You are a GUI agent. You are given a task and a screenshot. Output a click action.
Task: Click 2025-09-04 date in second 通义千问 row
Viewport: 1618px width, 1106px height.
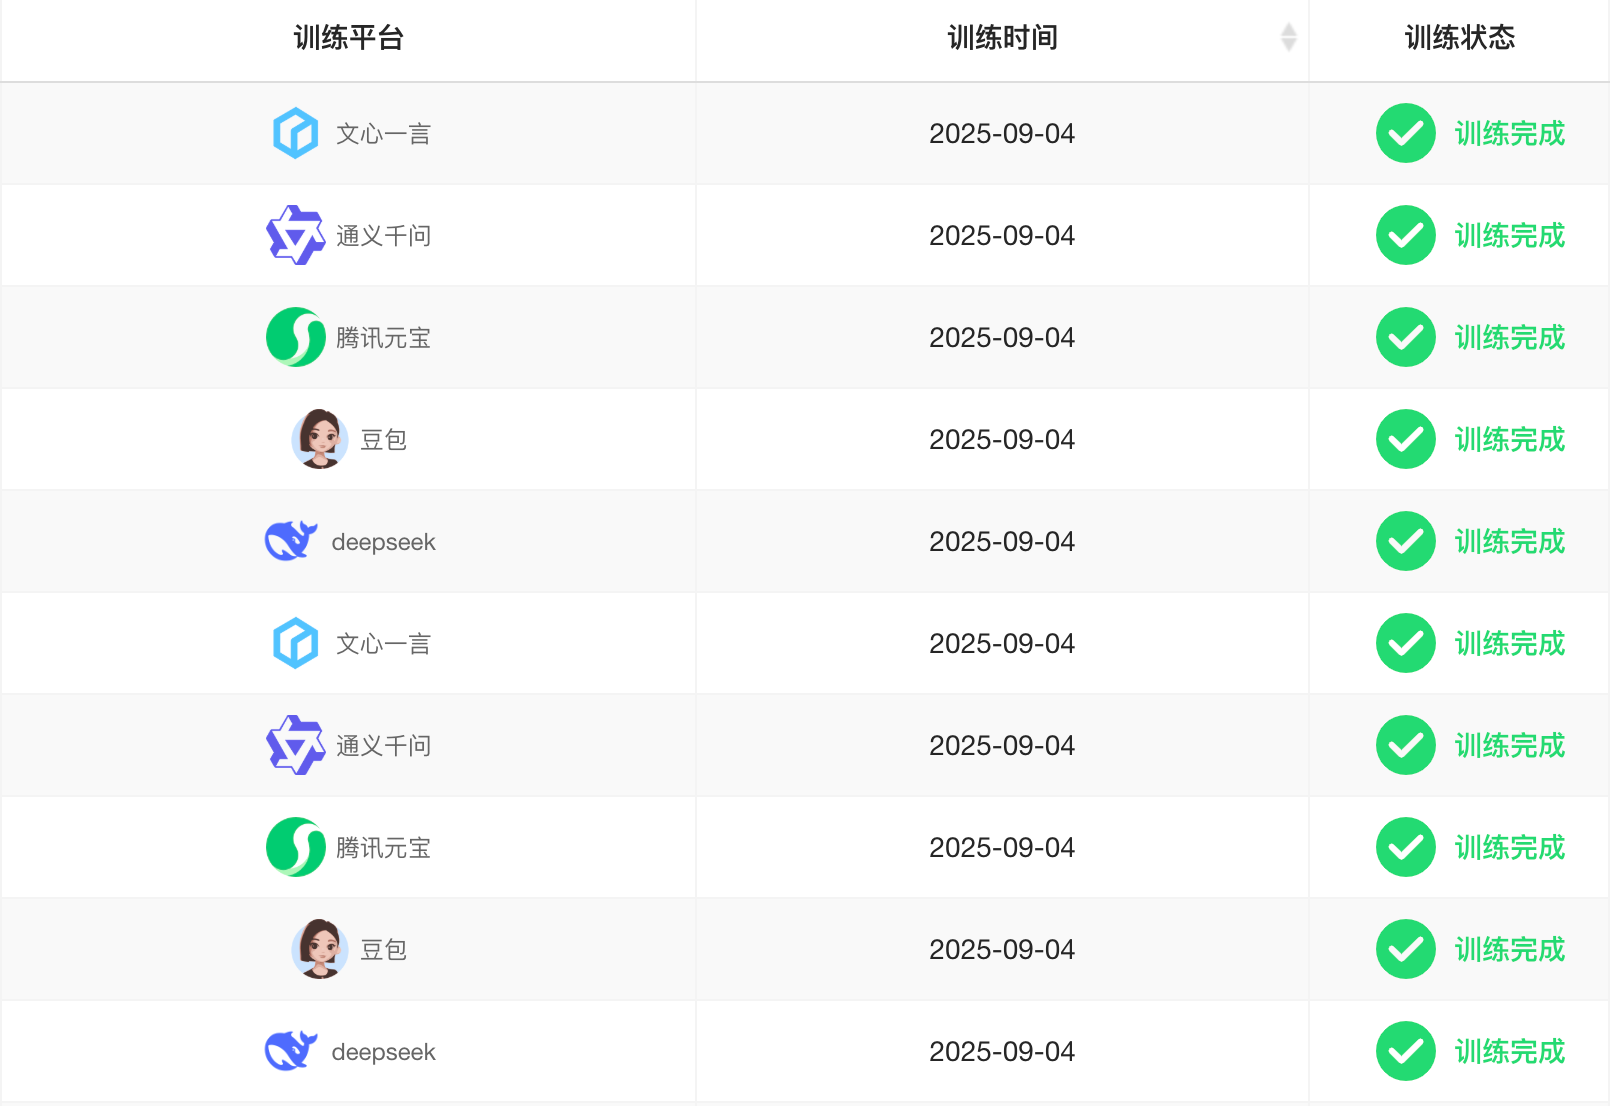[x=1002, y=746]
